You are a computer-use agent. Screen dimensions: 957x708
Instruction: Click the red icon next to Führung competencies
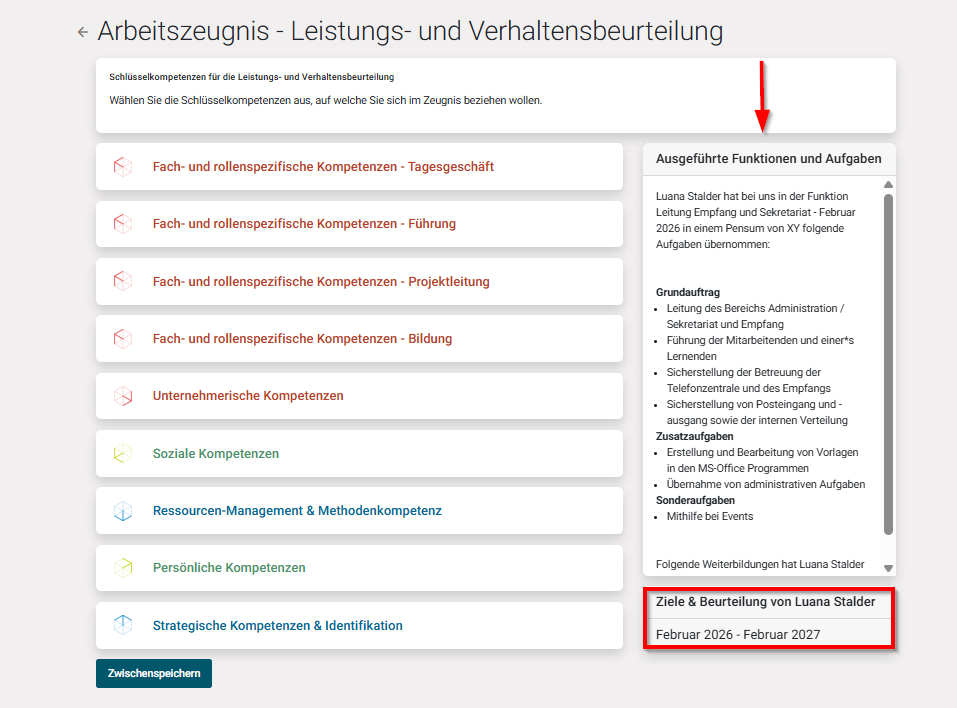[124, 224]
